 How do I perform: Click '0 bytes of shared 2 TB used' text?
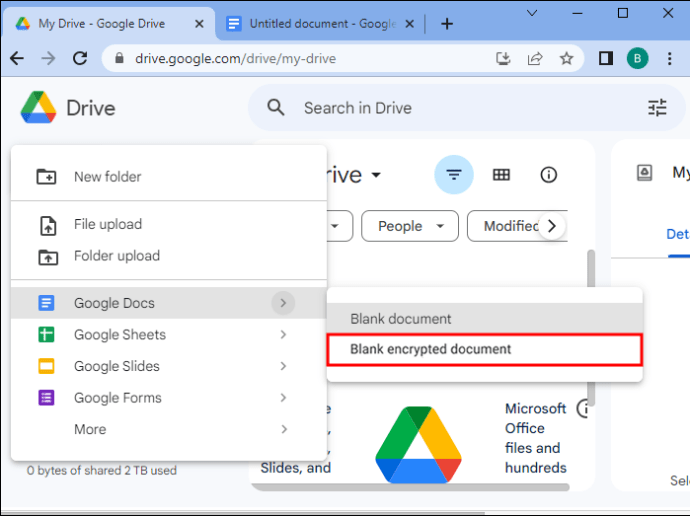(x=102, y=470)
